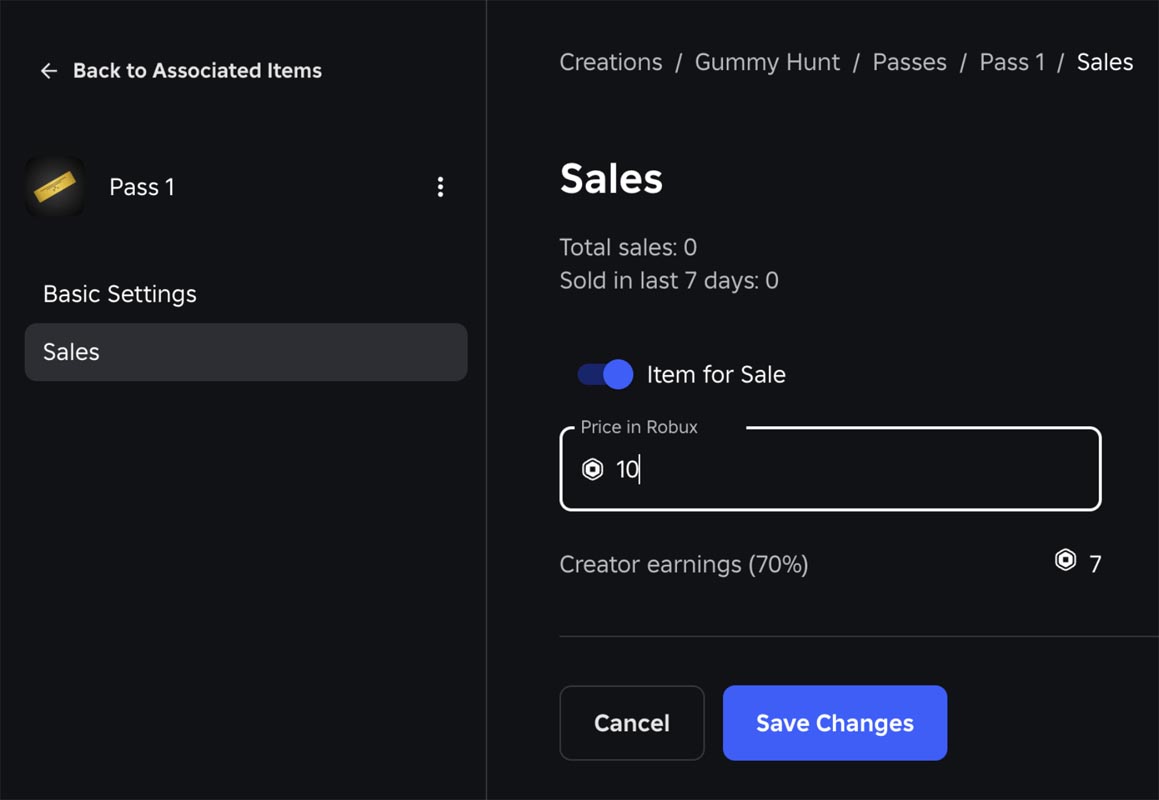Viewport: 1159px width, 800px height.
Task: Click the Pass 1 name in sidebar
Action: [x=142, y=187]
